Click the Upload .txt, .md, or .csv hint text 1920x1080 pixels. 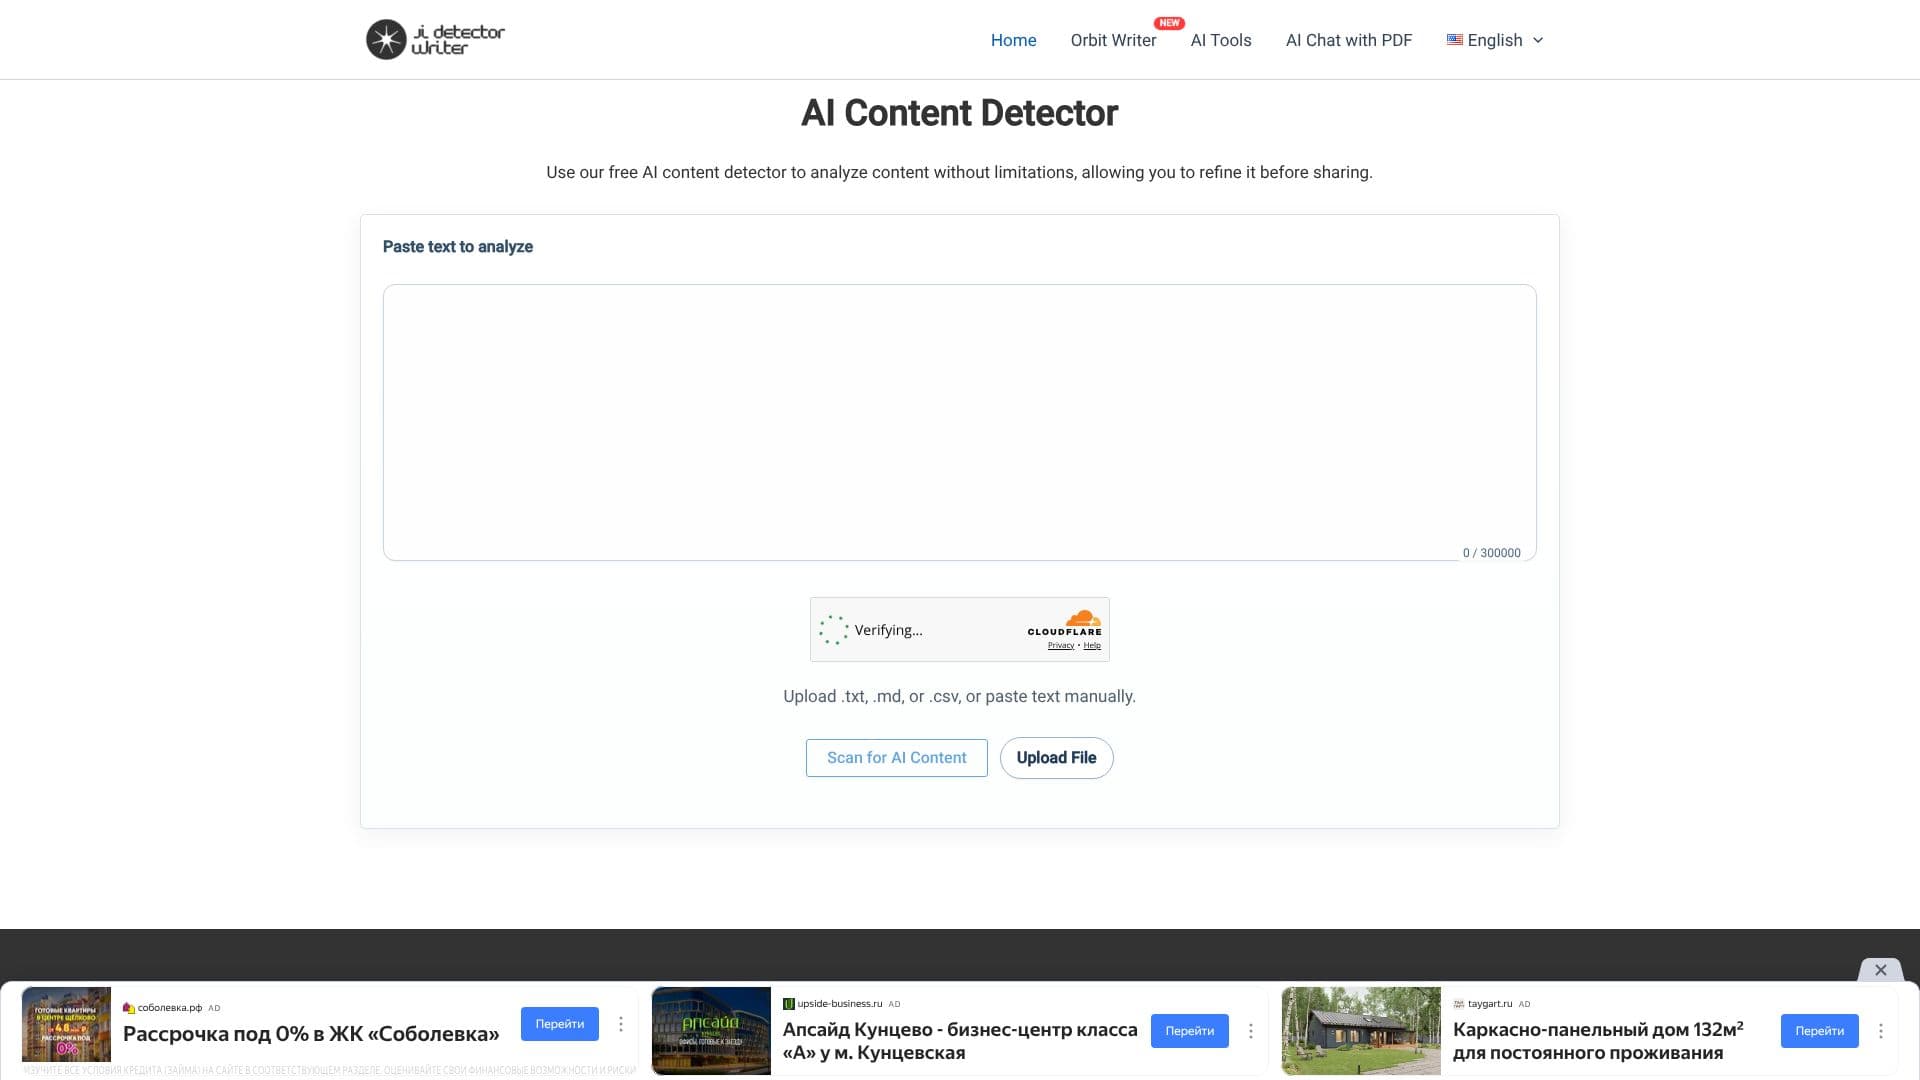point(959,697)
